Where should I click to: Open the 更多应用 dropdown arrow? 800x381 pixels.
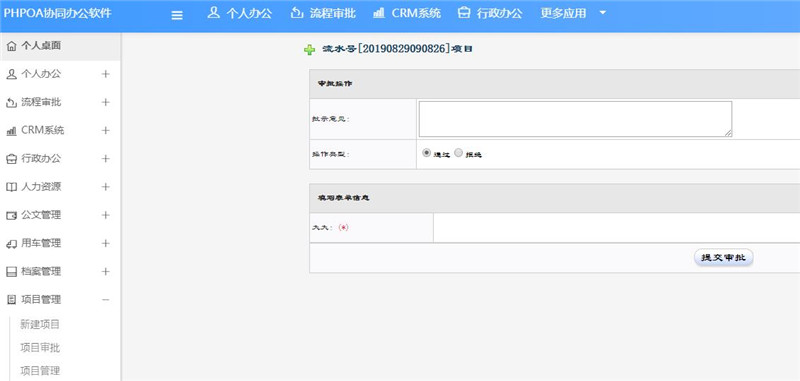[603, 13]
